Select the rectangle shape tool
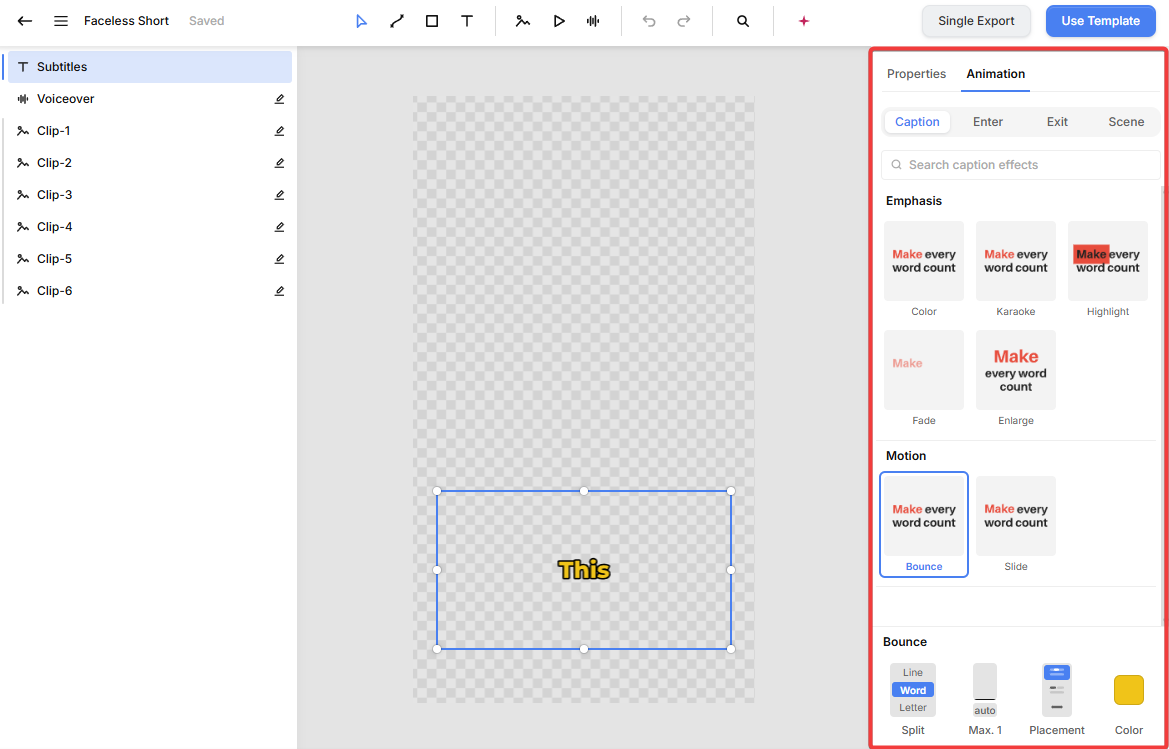The width and height of the screenshot is (1169, 749). [432, 21]
